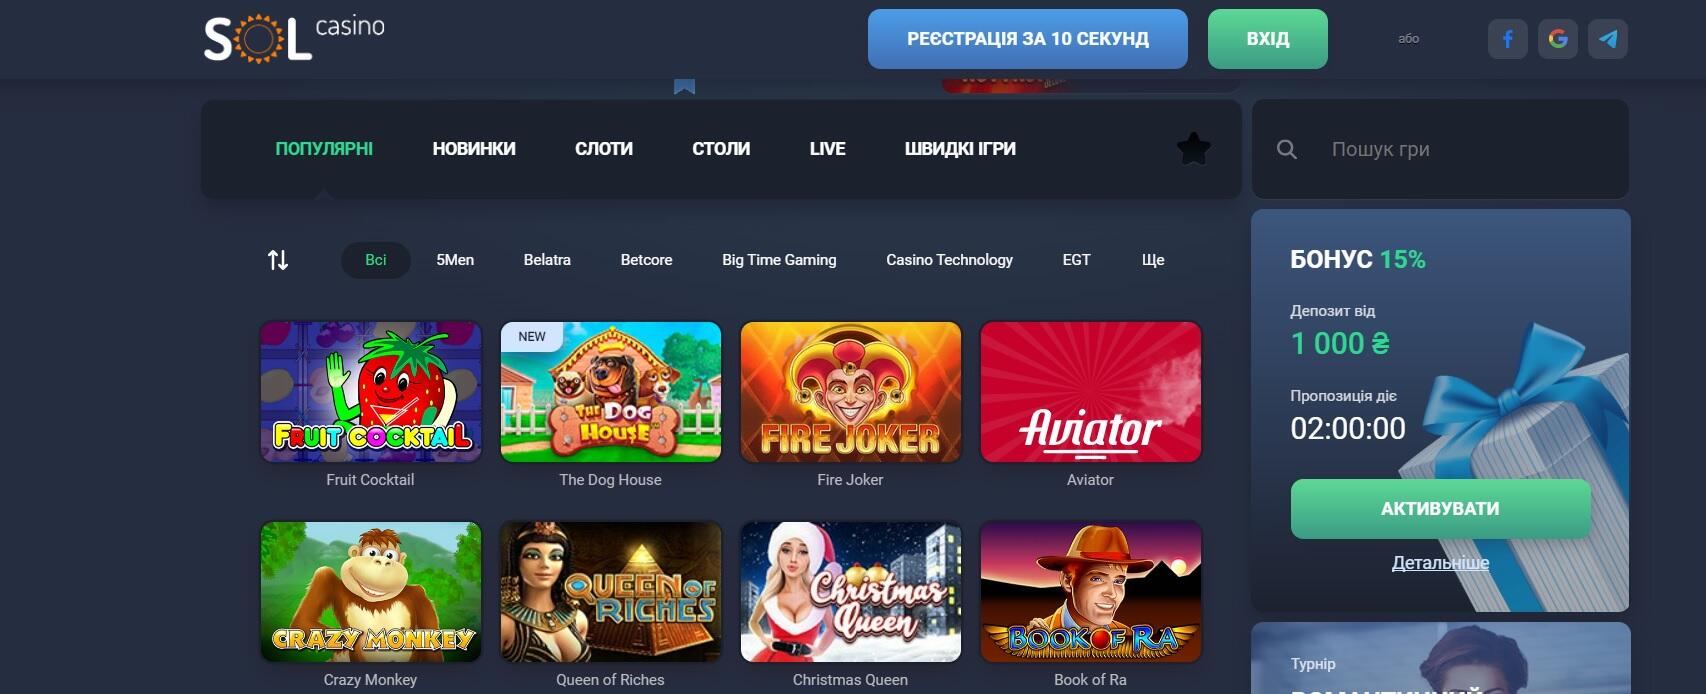This screenshot has height=694, width=1706.
Task: Click the sort arrows icon
Action: click(x=278, y=260)
